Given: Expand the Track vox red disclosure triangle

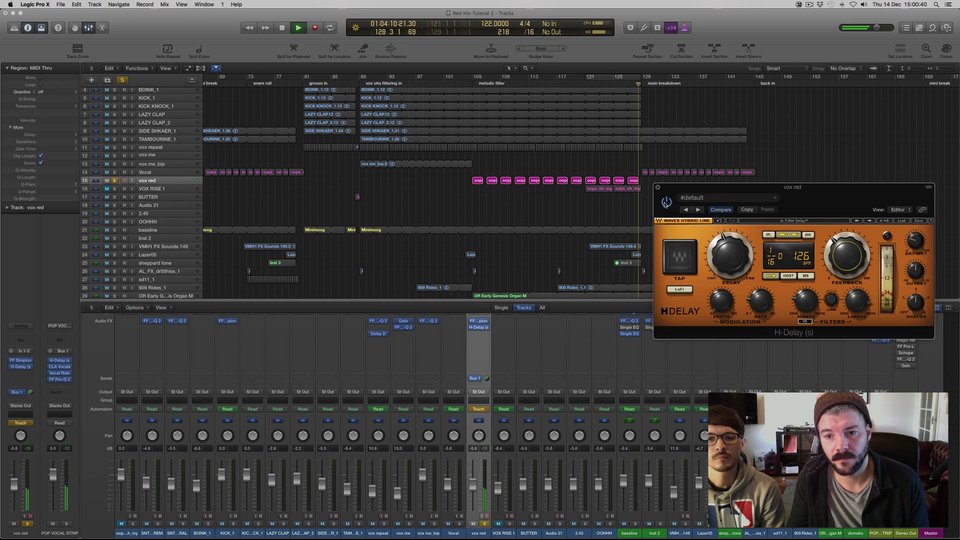Looking at the screenshot, I should pos(7,208).
